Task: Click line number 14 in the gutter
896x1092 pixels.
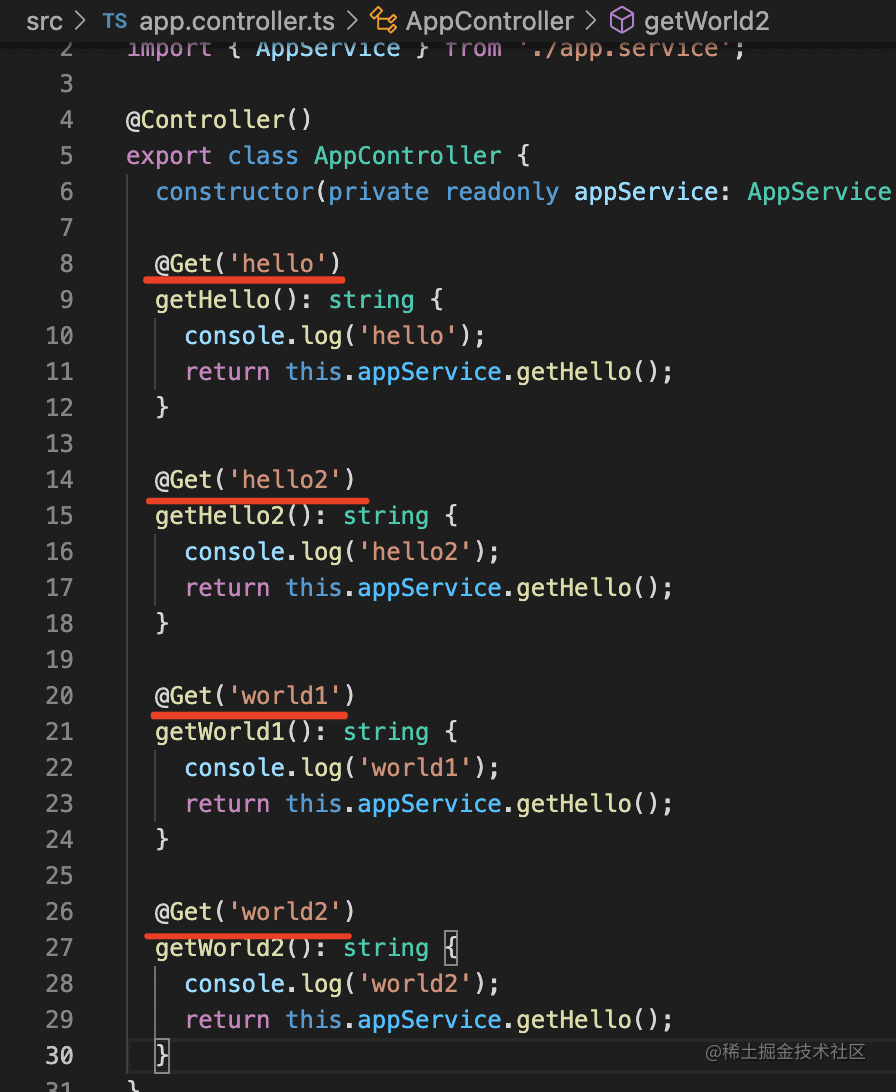Action: pyautogui.click(x=60, y=480)
